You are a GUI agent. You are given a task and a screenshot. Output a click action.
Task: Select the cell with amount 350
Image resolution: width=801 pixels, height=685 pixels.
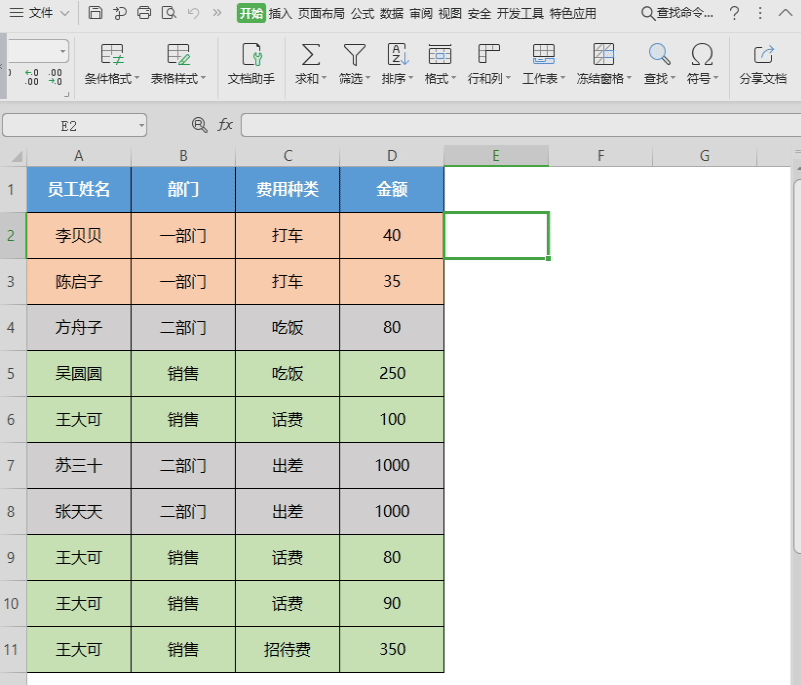coord(392,649)
